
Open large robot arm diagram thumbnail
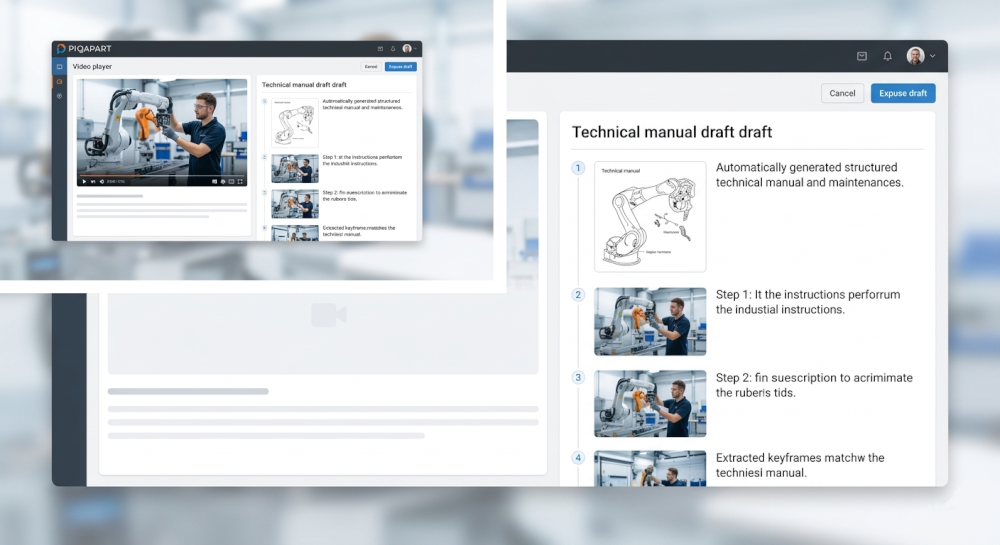click(x=650, y=216)
